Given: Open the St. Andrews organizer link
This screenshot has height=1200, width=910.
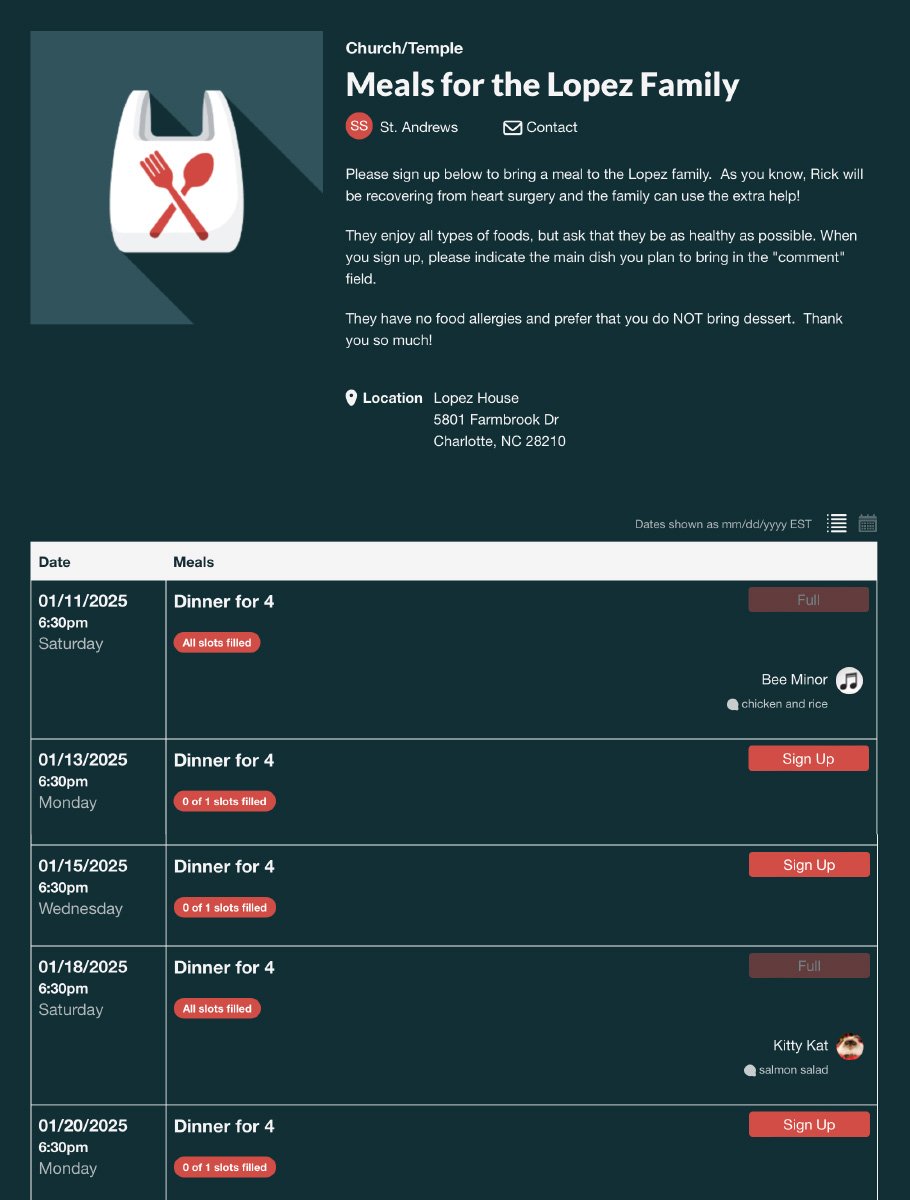Looking at the screenshot, I should pyautogui.click(x=419, y=128).
